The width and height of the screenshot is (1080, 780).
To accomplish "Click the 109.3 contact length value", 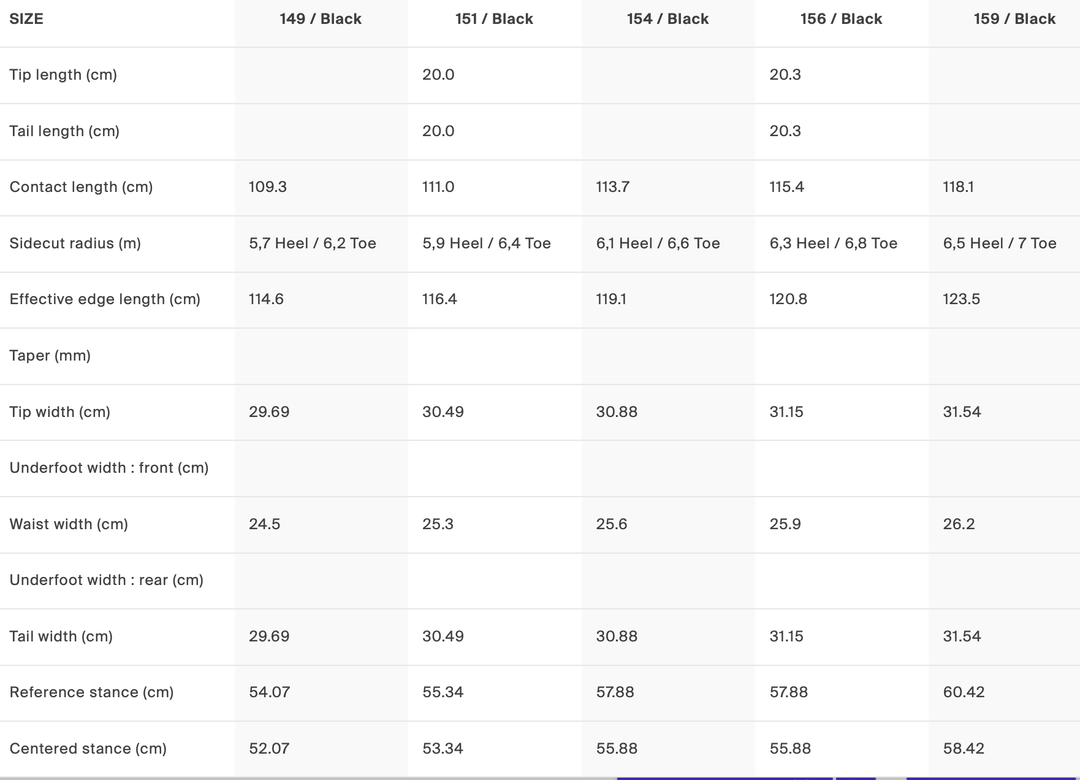I will 268,187.
